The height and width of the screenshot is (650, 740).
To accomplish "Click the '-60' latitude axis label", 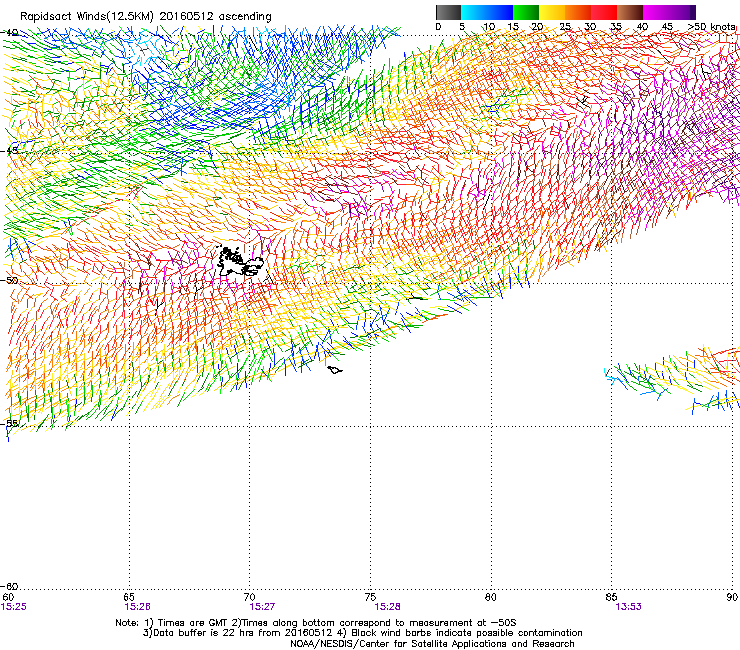I will pos(10,587).
